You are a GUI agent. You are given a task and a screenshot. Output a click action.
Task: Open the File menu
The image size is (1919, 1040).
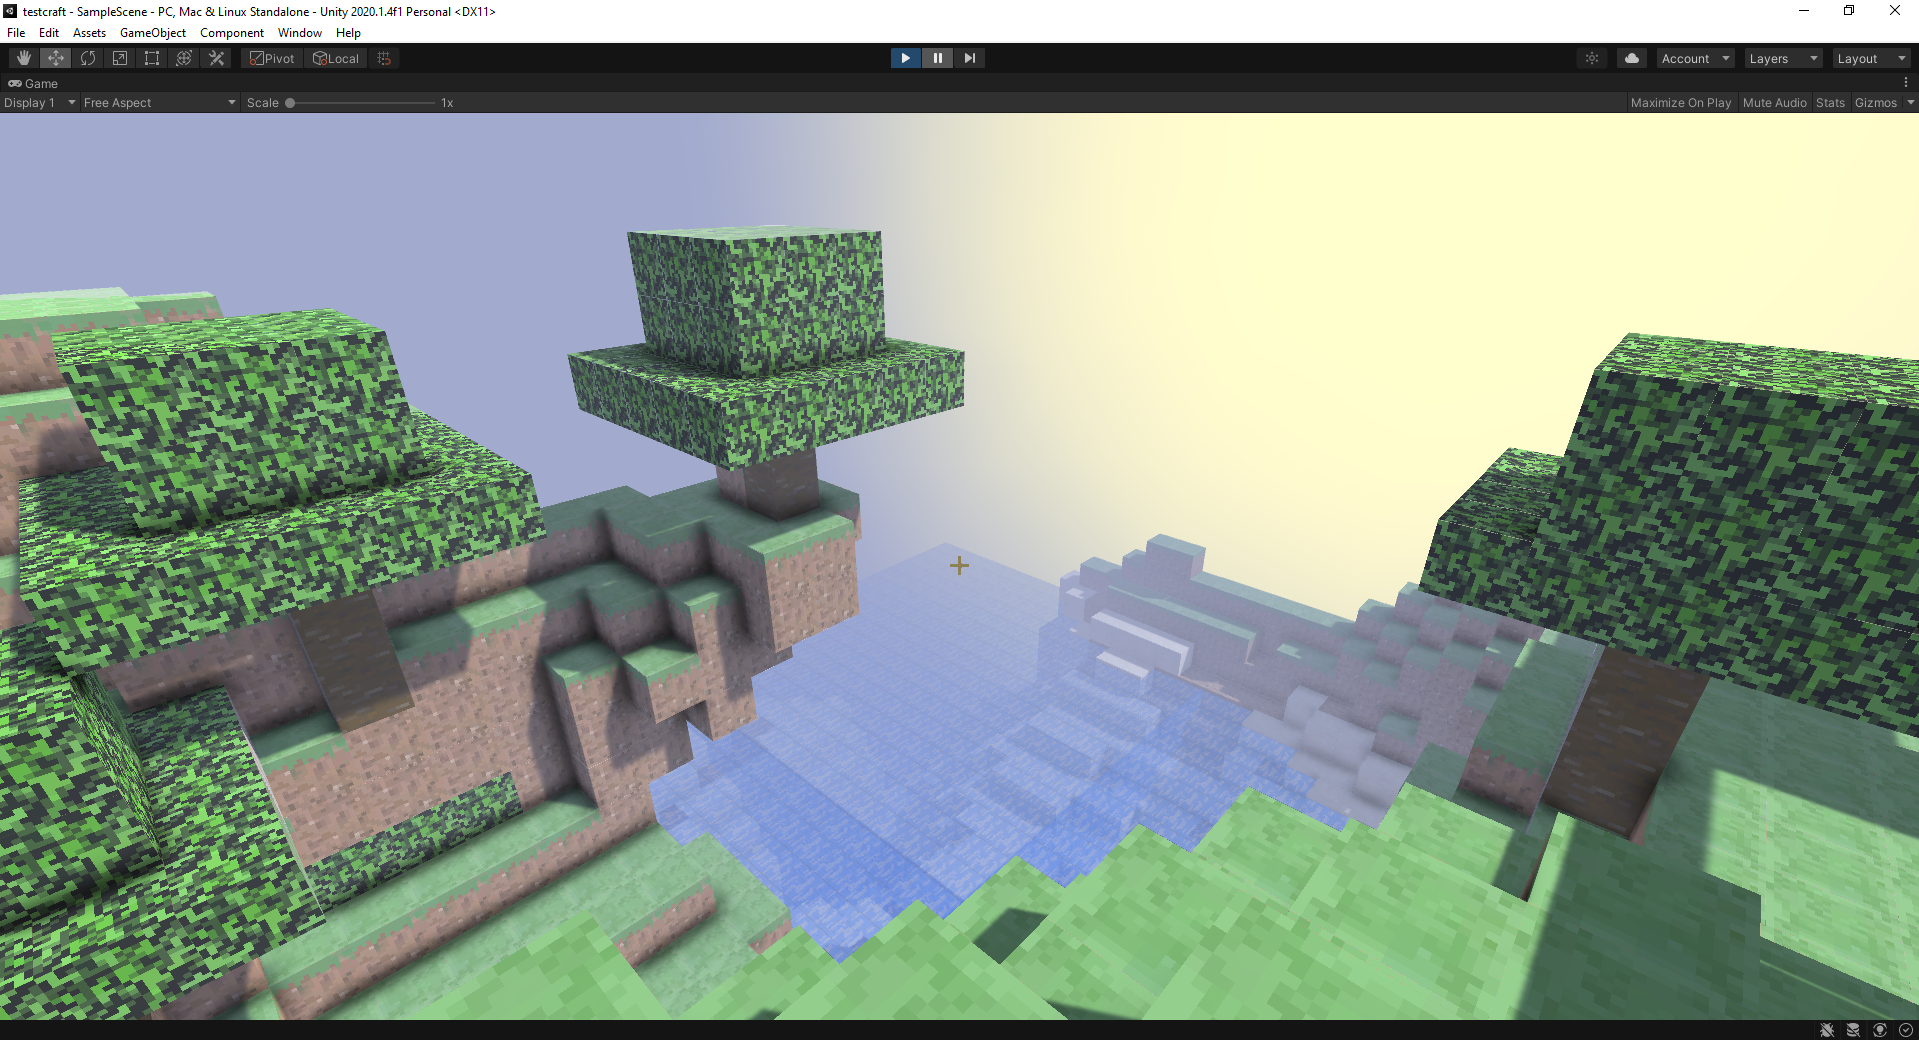click(x=16, y=32)
